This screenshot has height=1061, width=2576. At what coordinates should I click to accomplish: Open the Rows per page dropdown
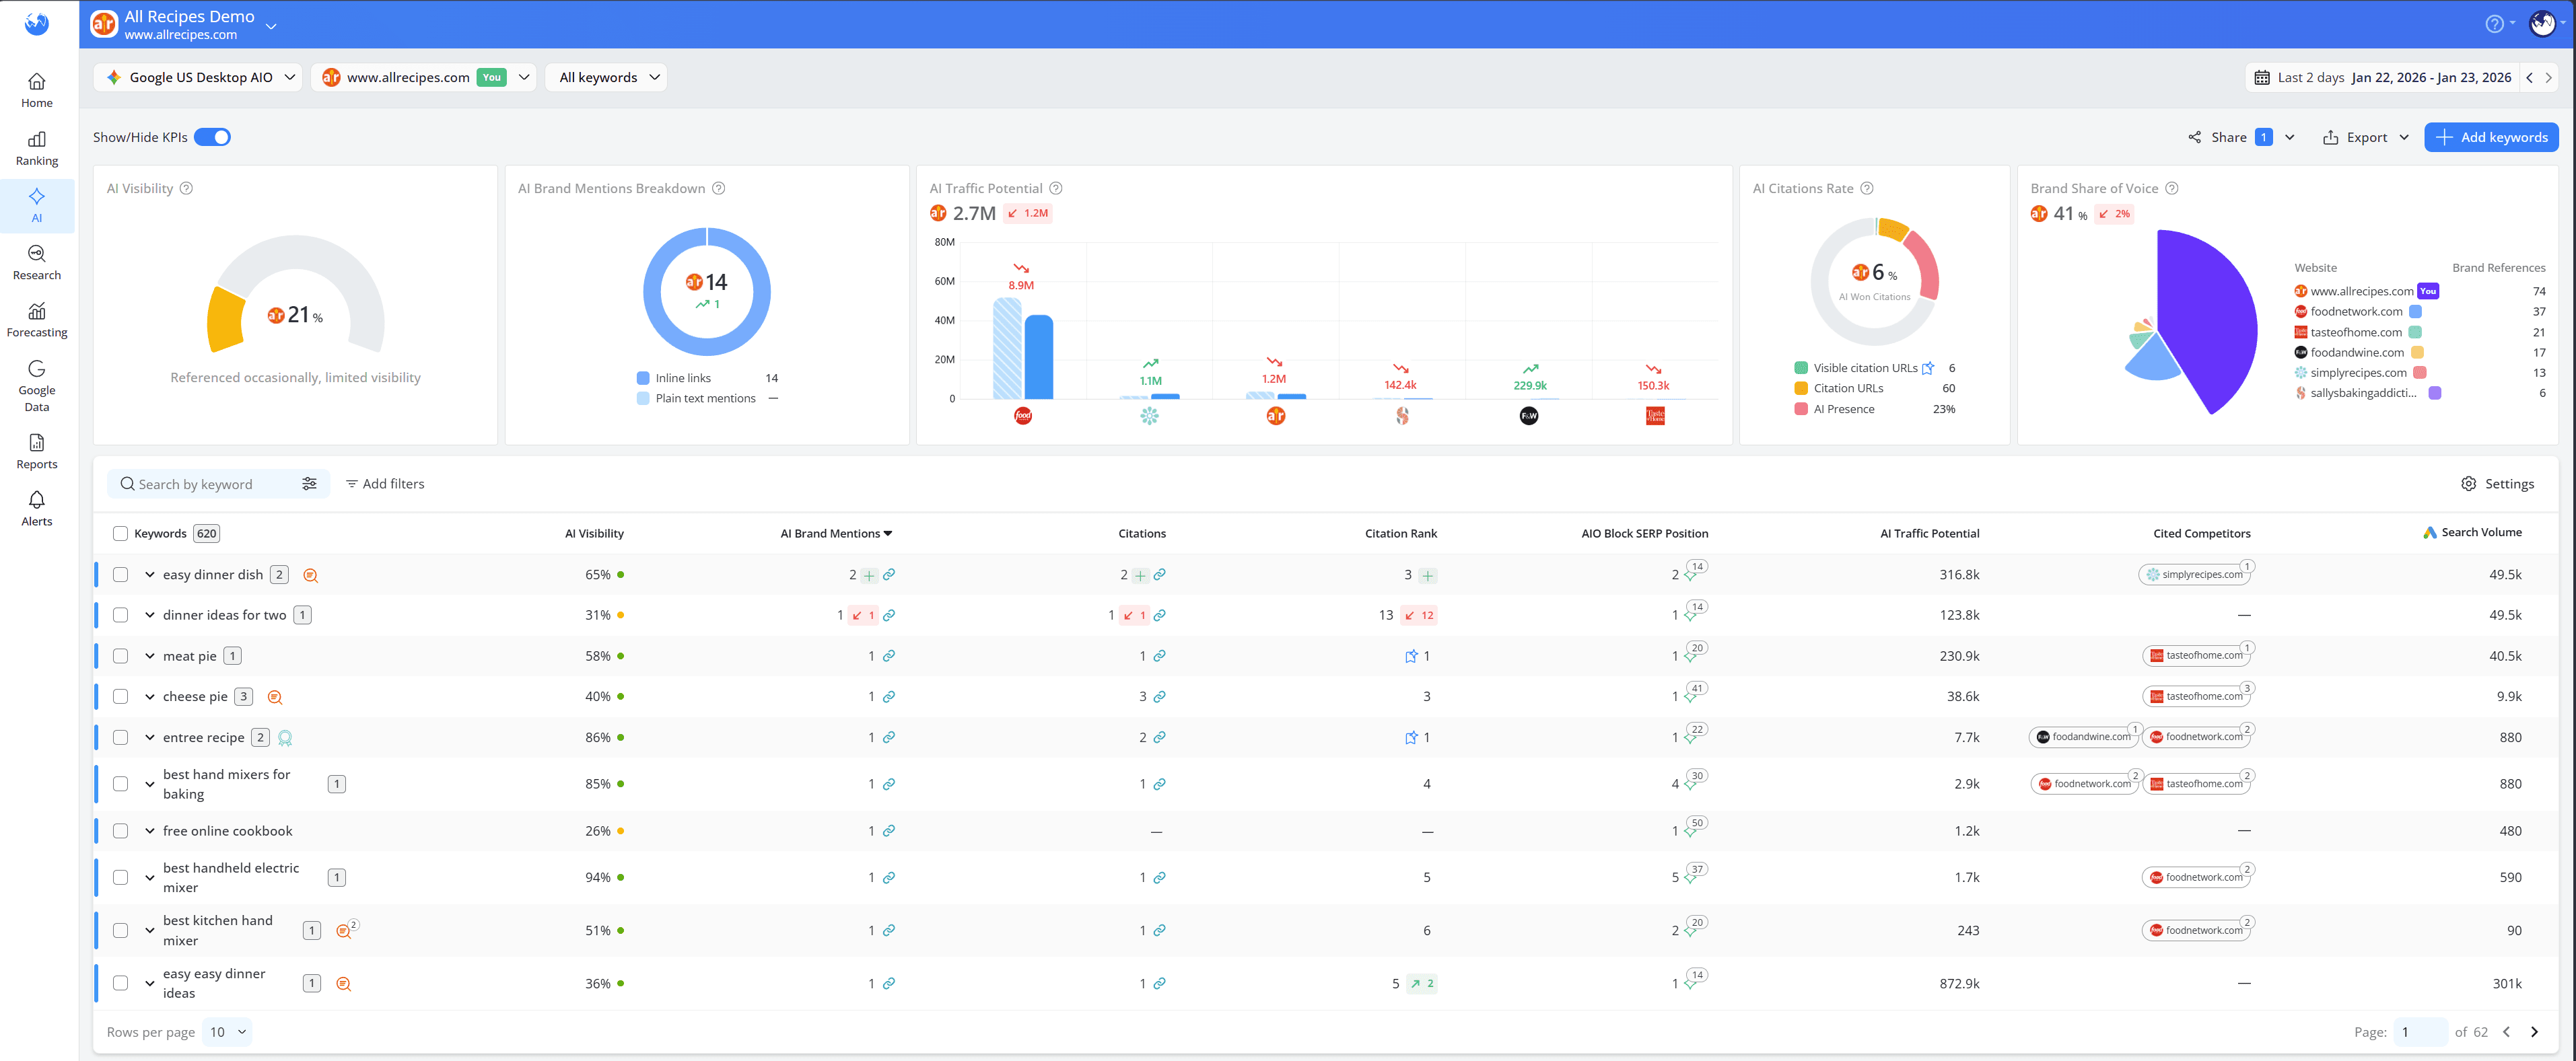(x=227, y=1031)
